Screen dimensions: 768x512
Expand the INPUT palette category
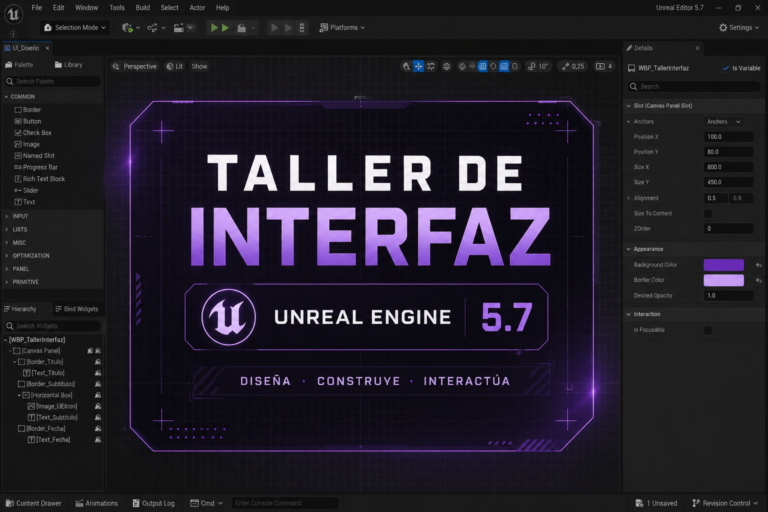click(x=6, y=216)
